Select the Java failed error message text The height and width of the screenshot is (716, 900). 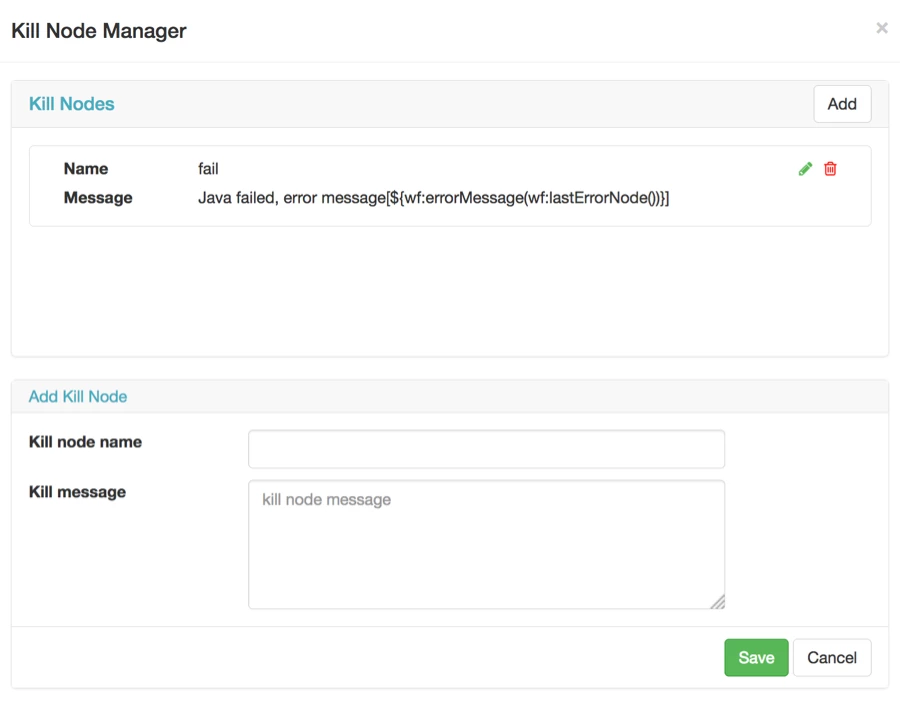point(433,198)
